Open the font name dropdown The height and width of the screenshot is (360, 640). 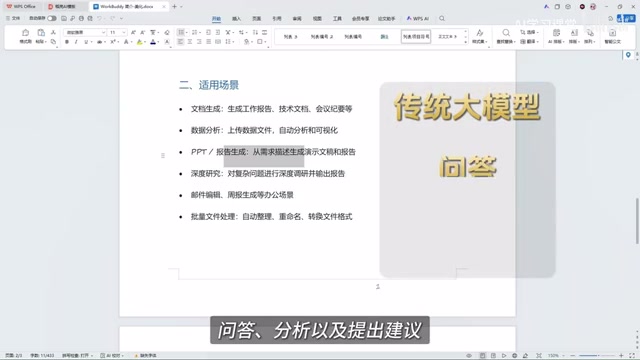pyautogui.click(x=103, y=32)
